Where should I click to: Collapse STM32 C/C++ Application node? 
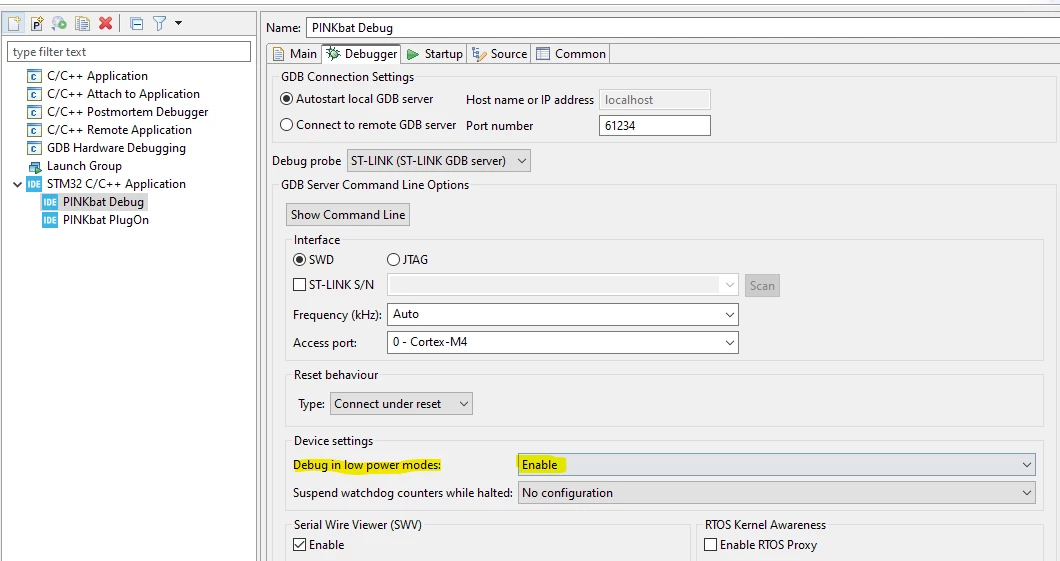17,184
